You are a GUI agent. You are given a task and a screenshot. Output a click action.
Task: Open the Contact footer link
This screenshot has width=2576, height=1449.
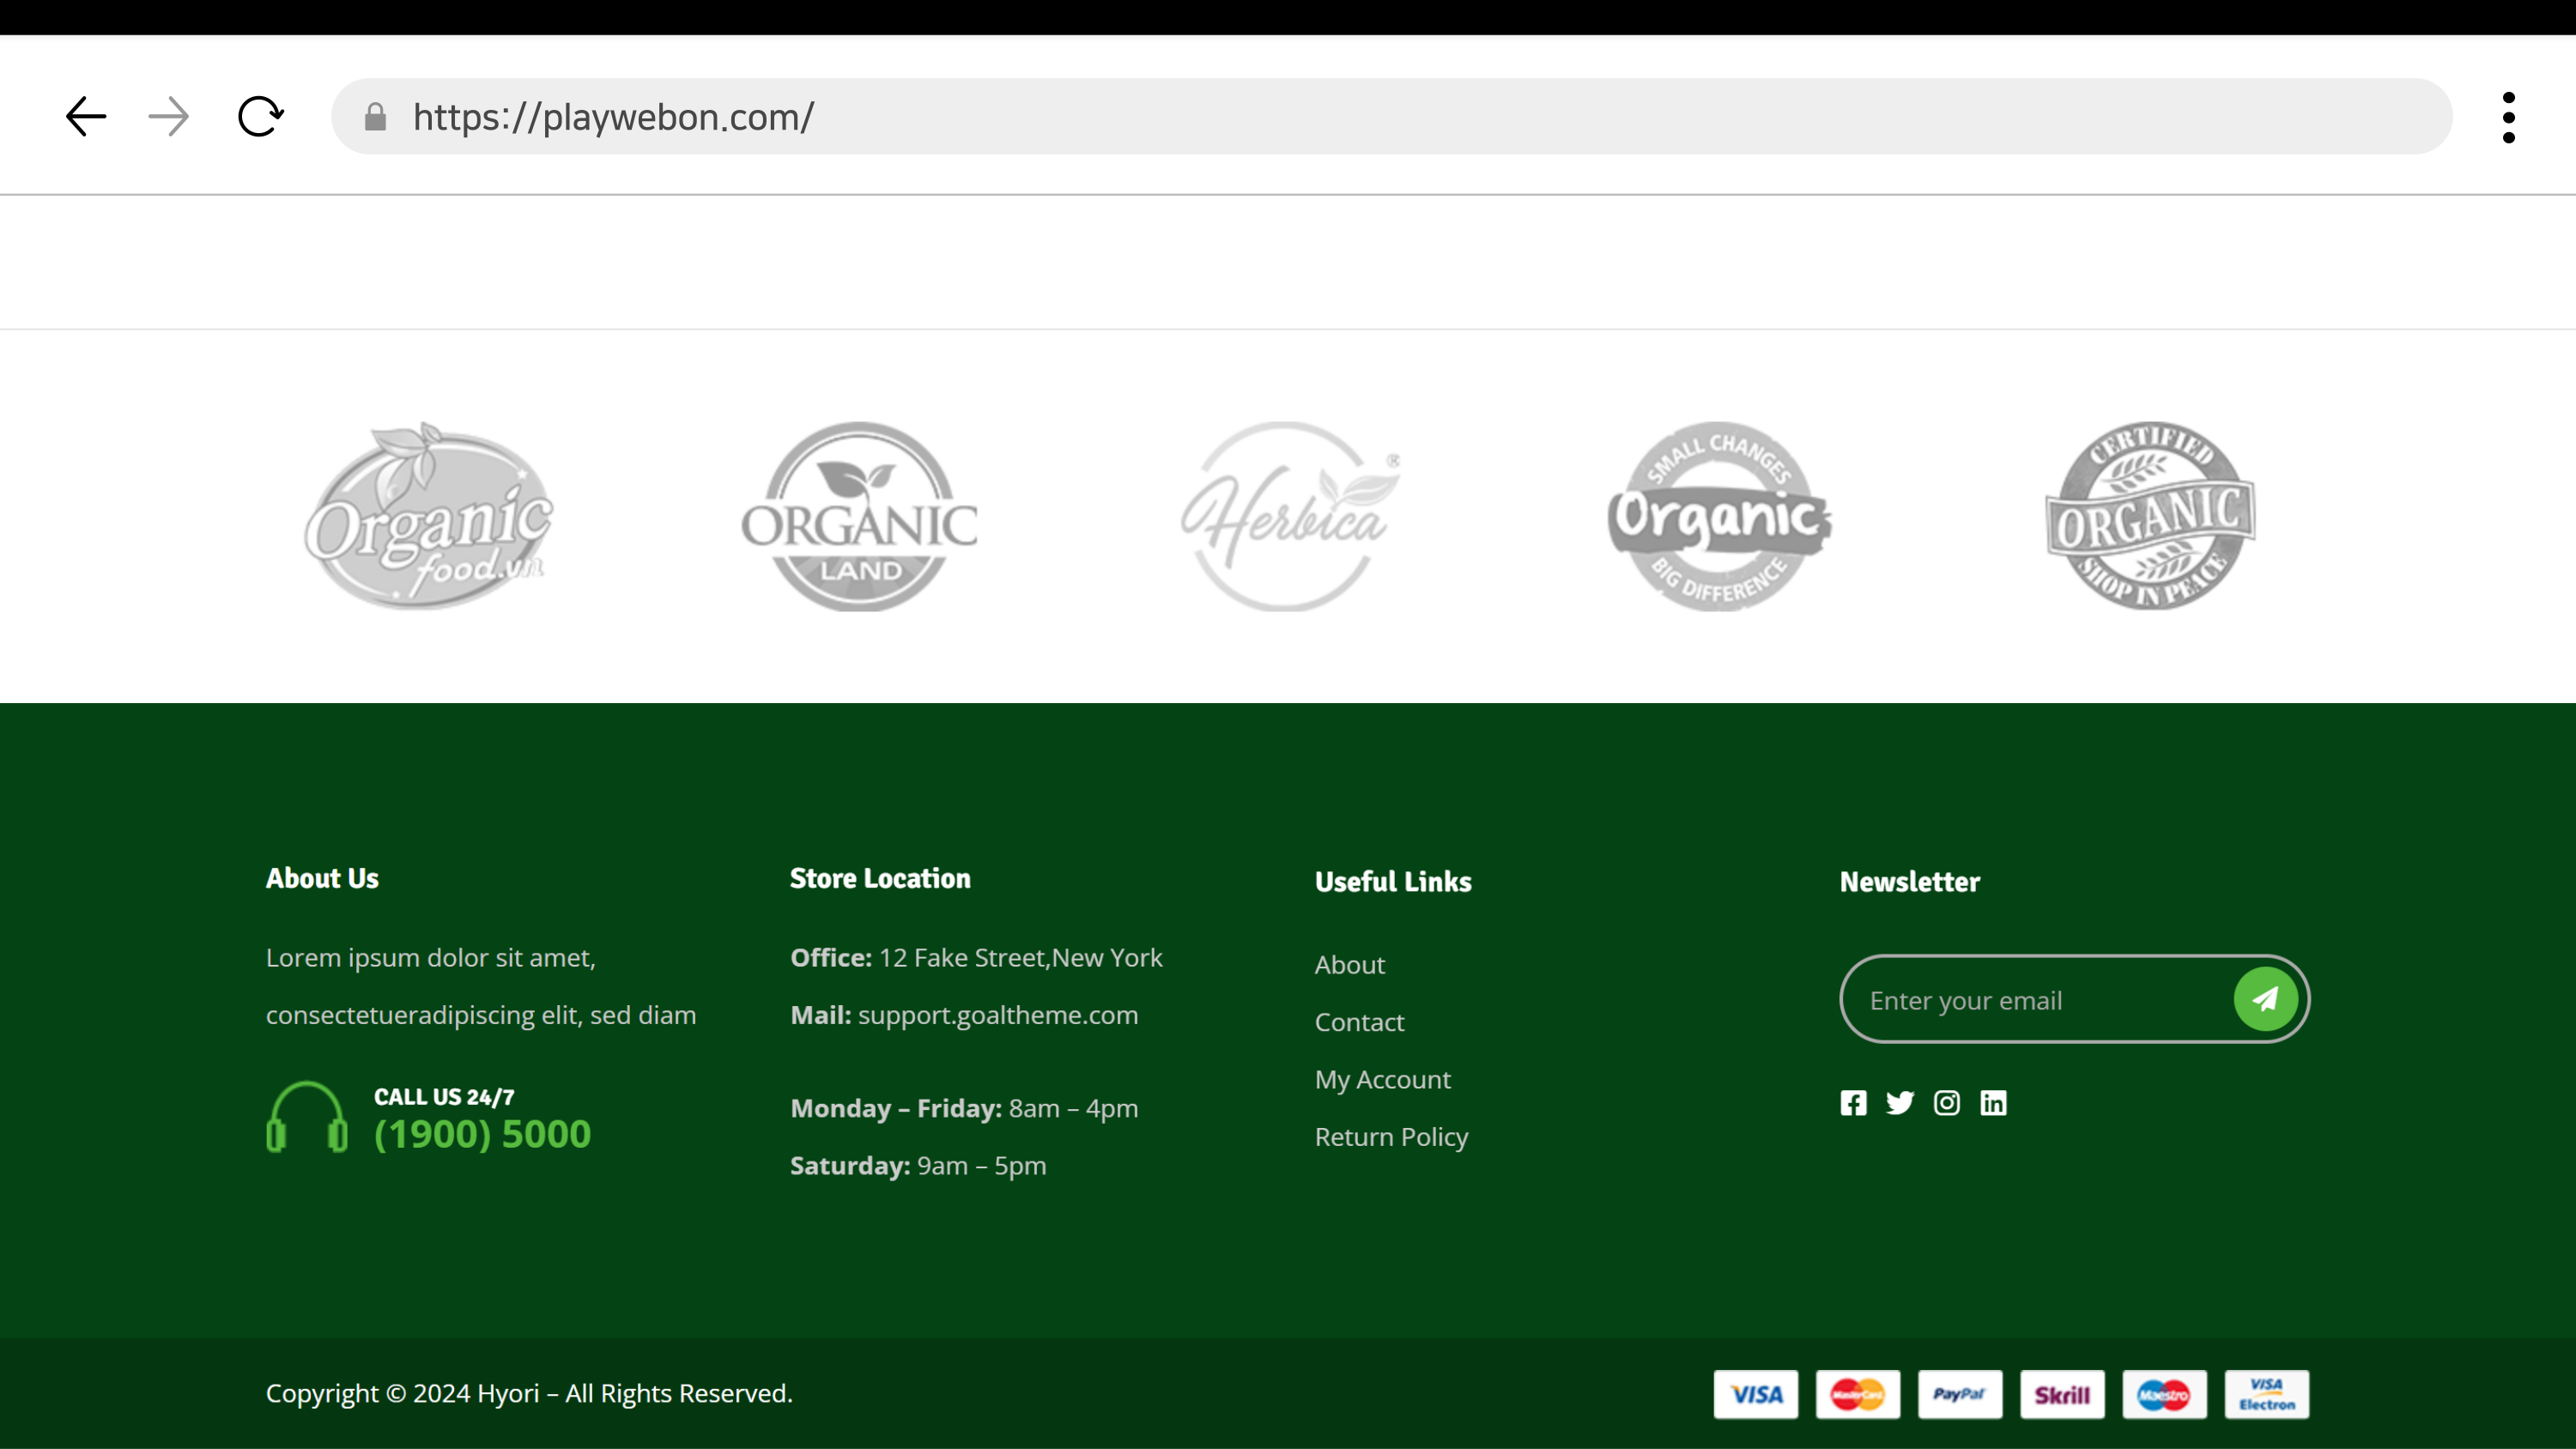pyautogui.click(x=1359, y=1022)
